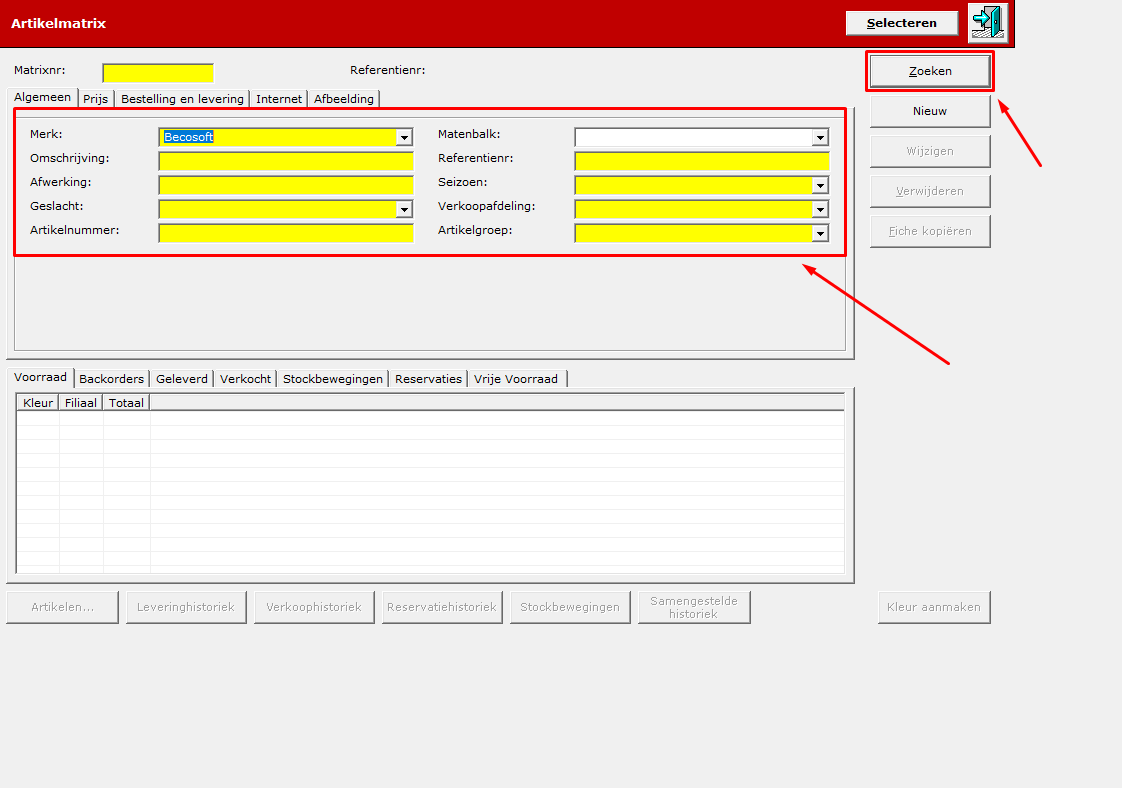Select the Internet tab
Image resolution: width=1122 pixels, height=788 pixels.
(279, 99)
